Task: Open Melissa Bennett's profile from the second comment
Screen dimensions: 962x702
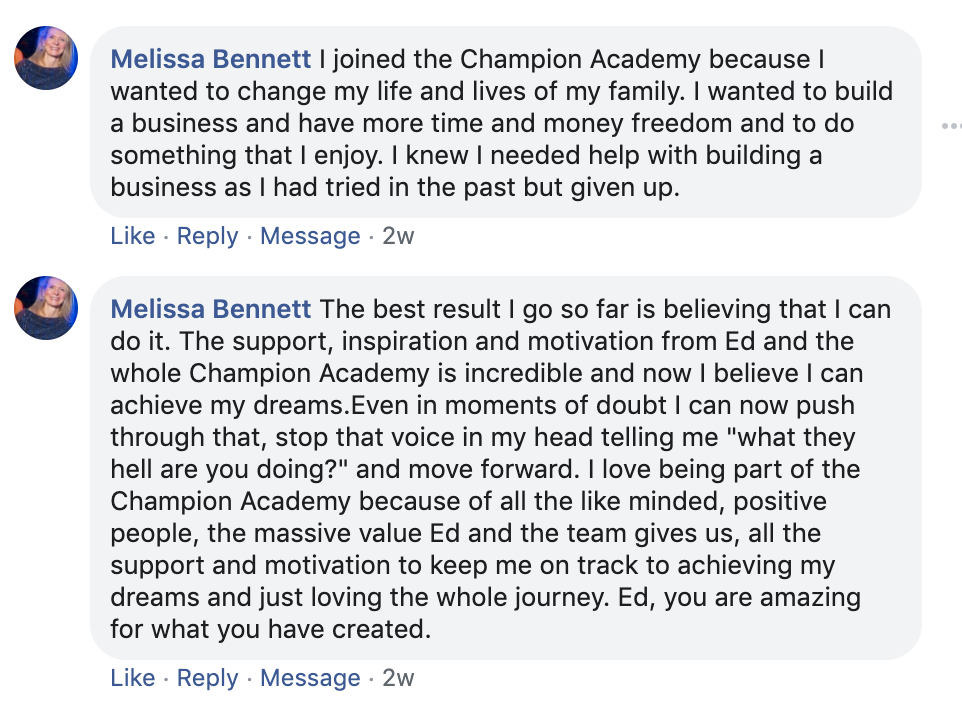Action: pyautogui.click(x=211, y=309)
